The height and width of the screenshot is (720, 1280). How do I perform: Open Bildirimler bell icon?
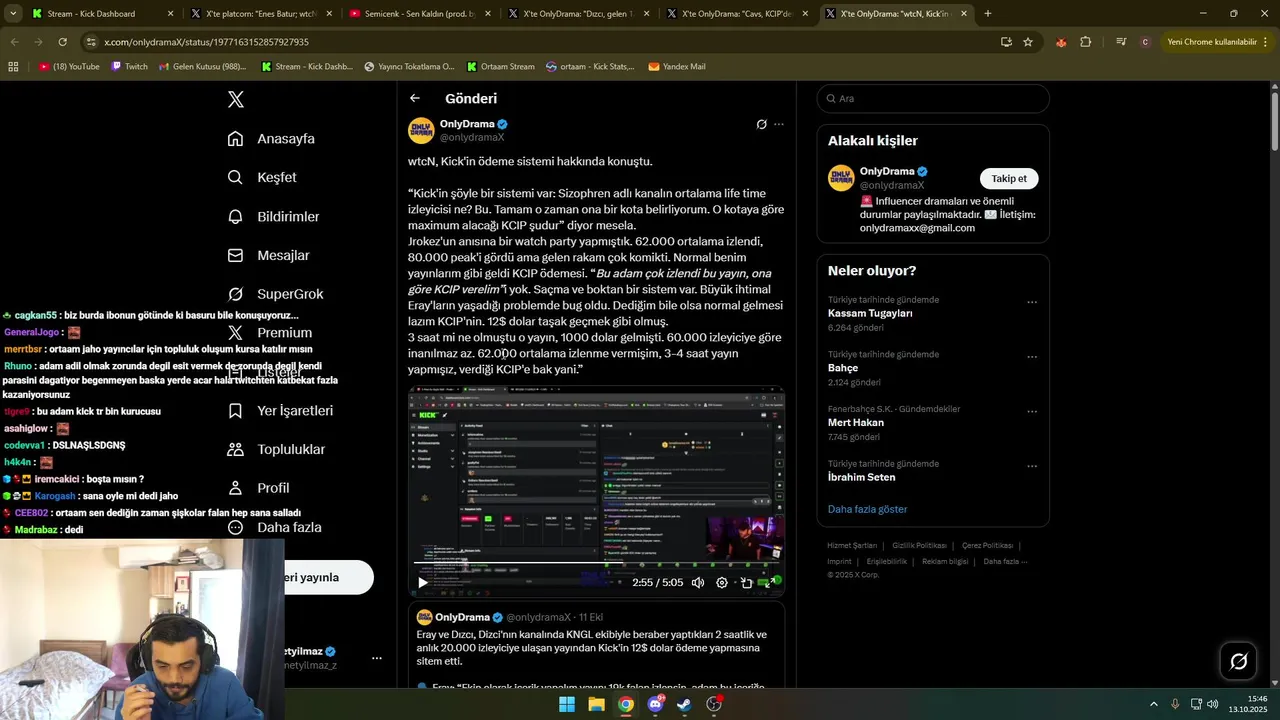[235, 216]
